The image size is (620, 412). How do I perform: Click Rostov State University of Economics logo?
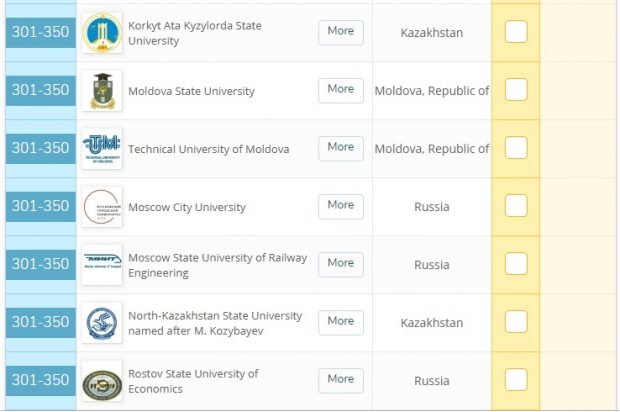102,381
